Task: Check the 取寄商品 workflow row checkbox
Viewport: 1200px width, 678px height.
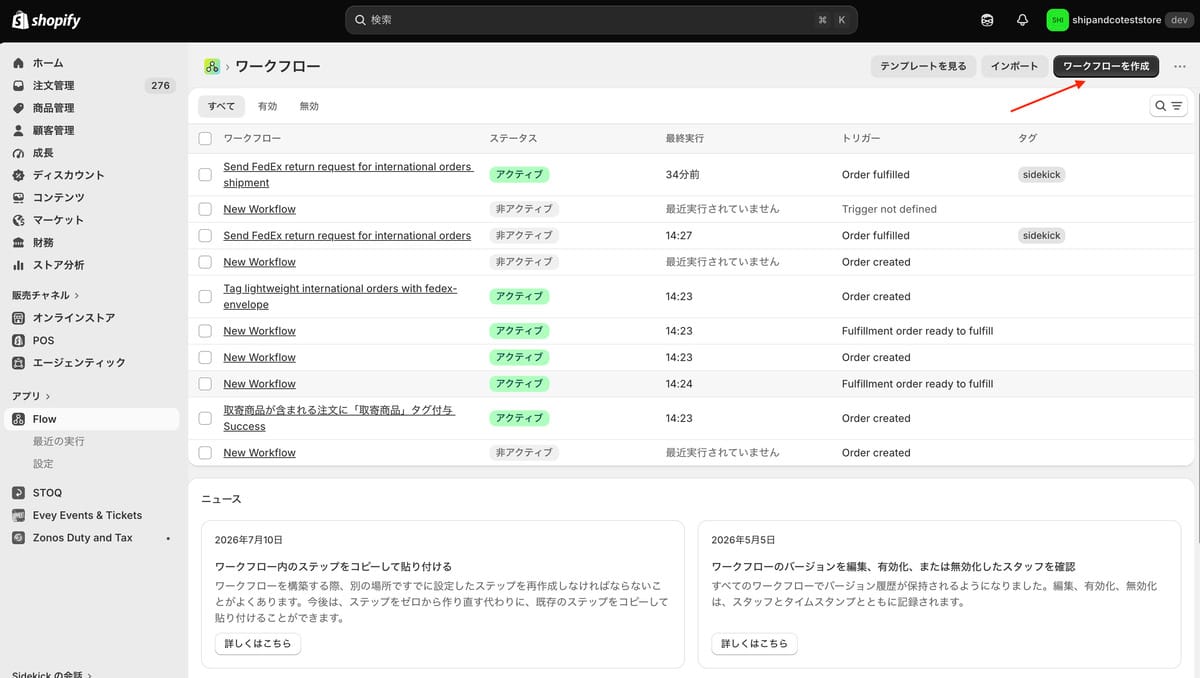Action: coord(205,418)
